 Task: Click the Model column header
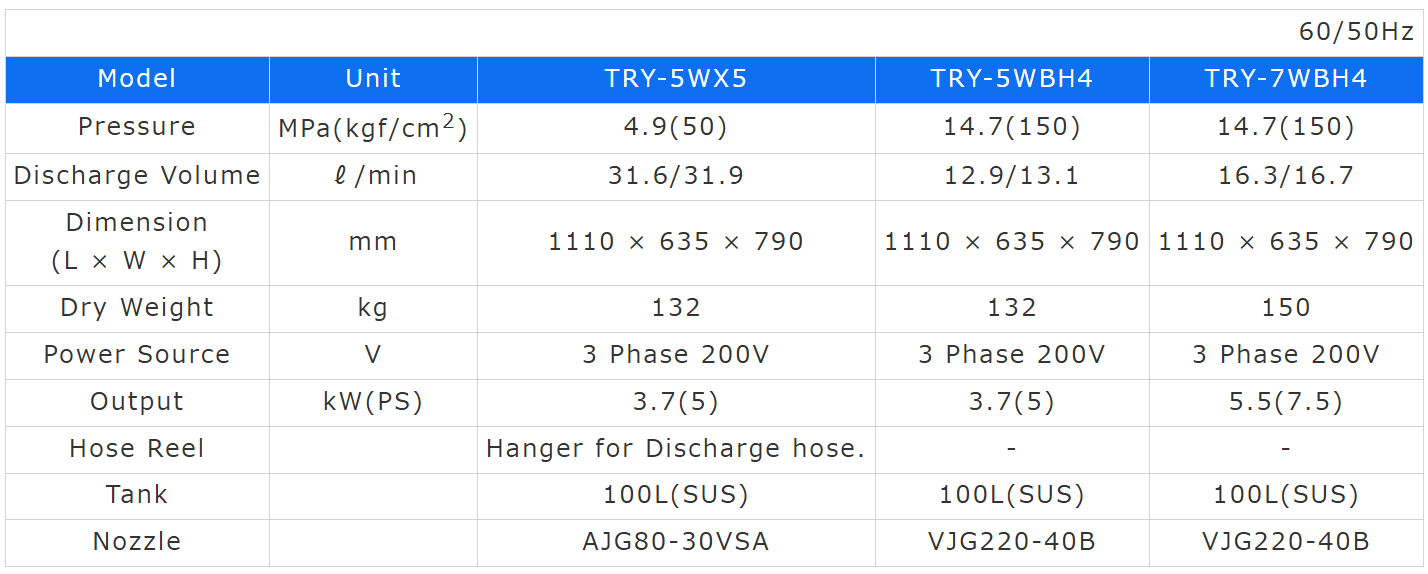[137, 79]
